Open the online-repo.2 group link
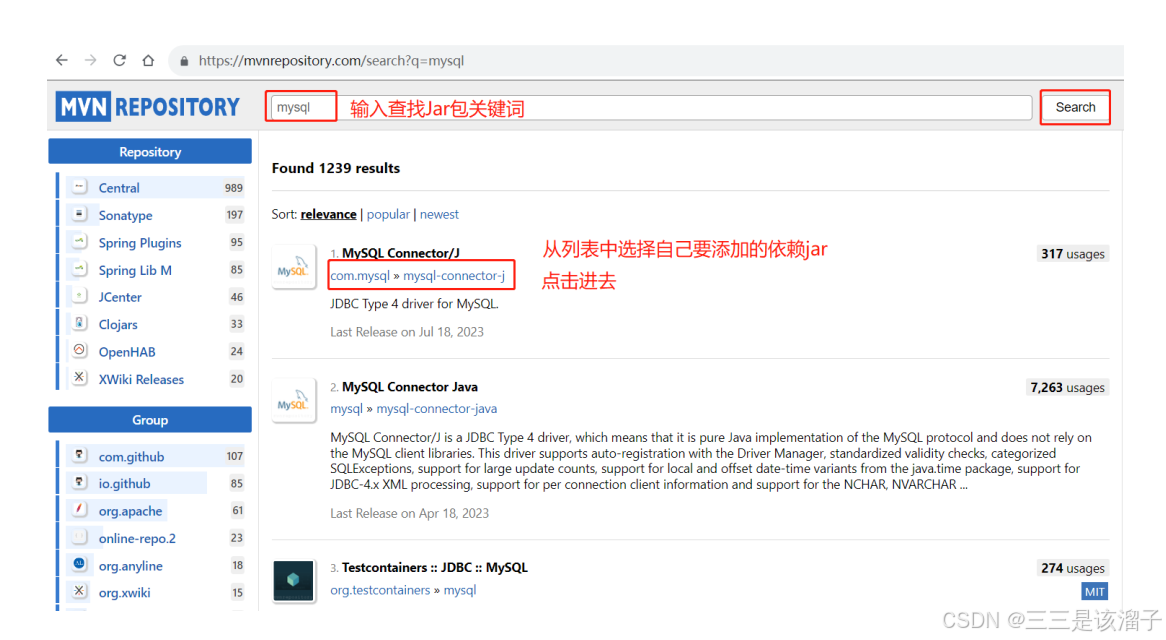The image size is (1166, 640). click(138, 539)
